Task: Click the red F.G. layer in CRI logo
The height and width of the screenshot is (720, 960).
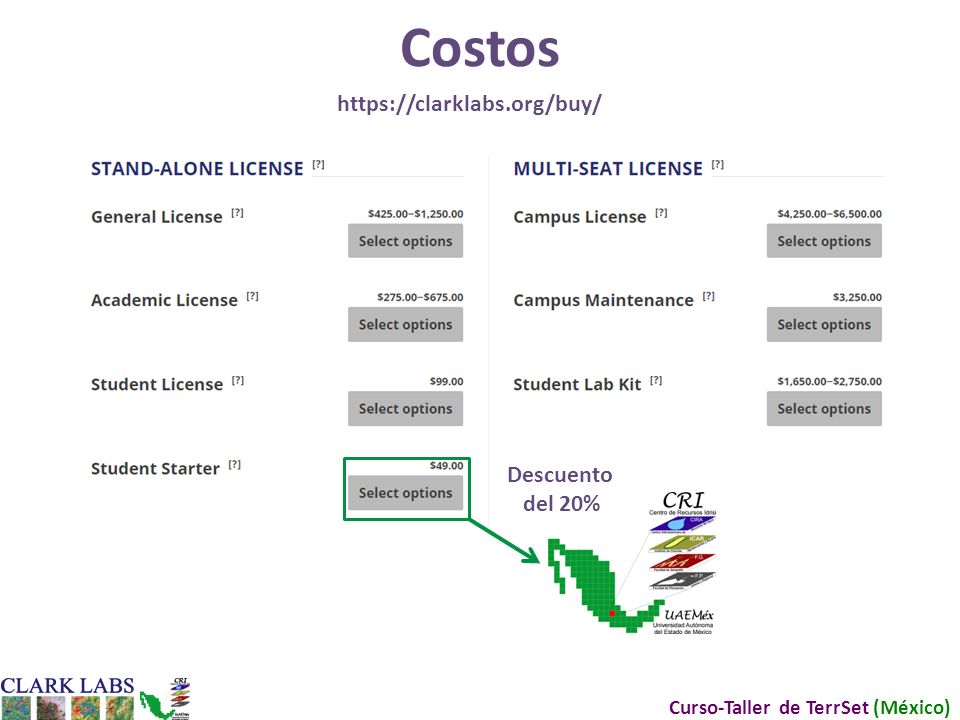Action: point(682,561)
